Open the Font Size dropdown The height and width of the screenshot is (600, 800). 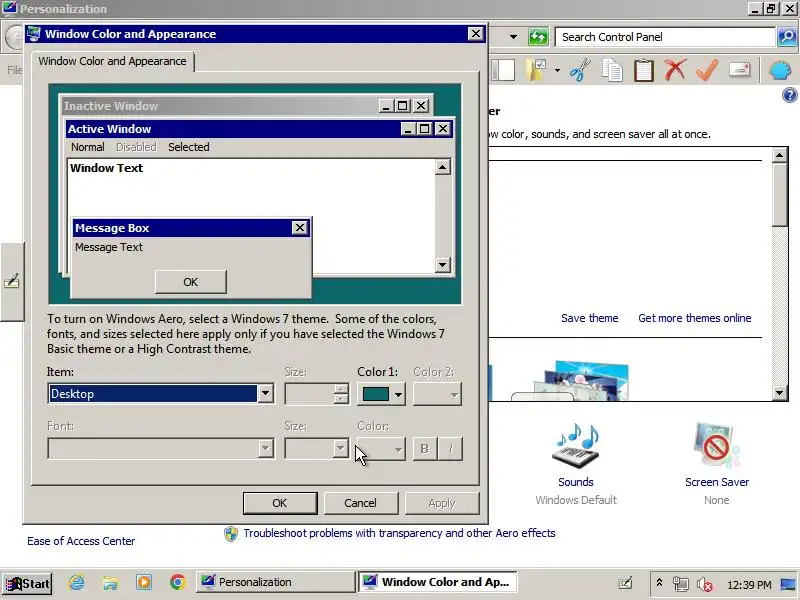point(316,448)
